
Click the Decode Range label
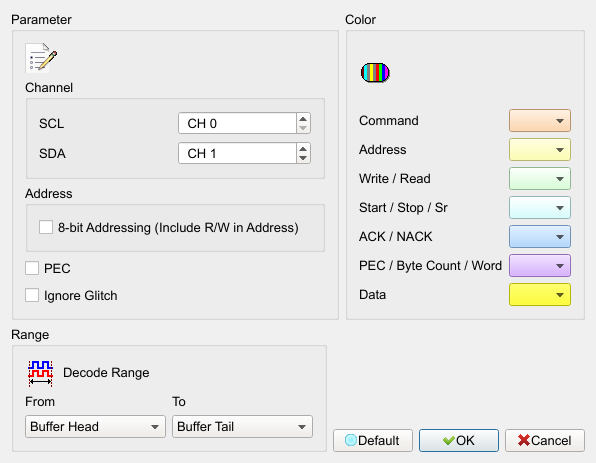(106, 373)
